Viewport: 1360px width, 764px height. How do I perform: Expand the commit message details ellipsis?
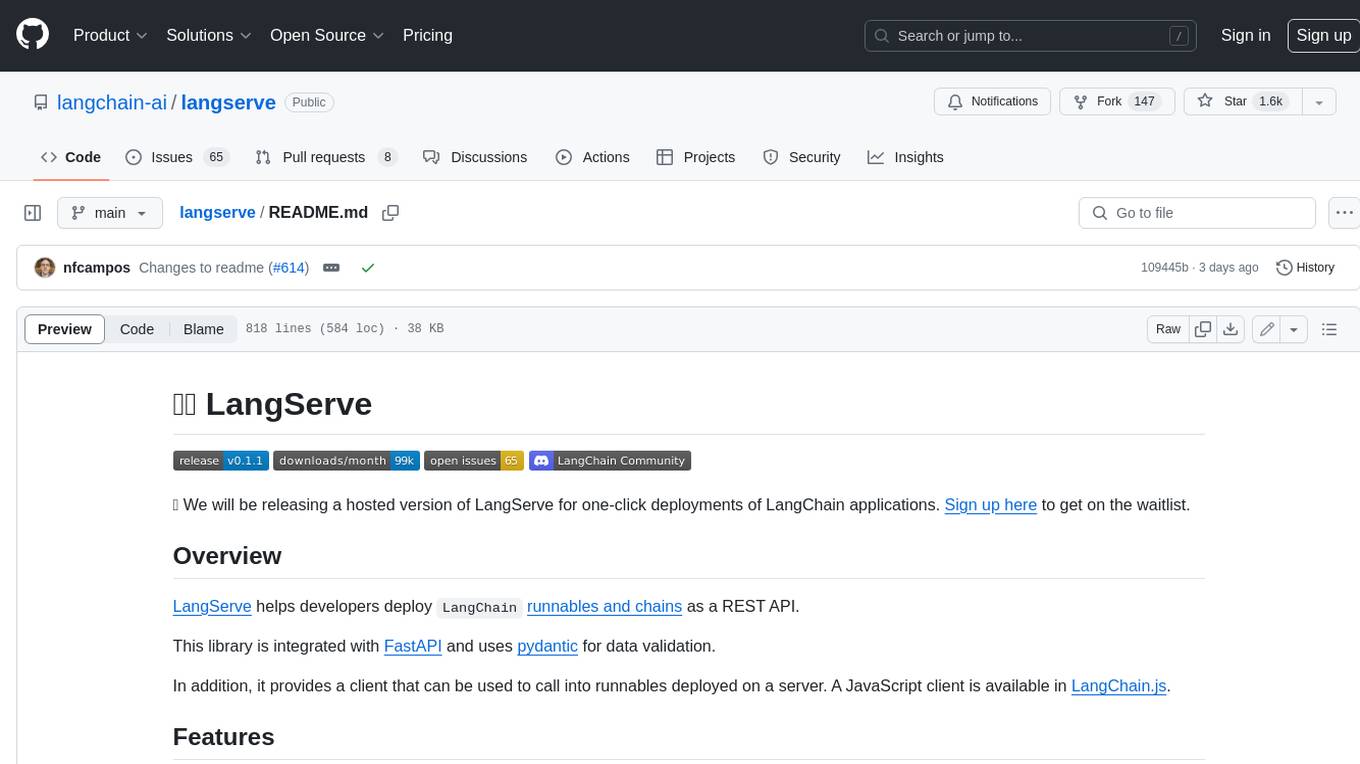331,268
